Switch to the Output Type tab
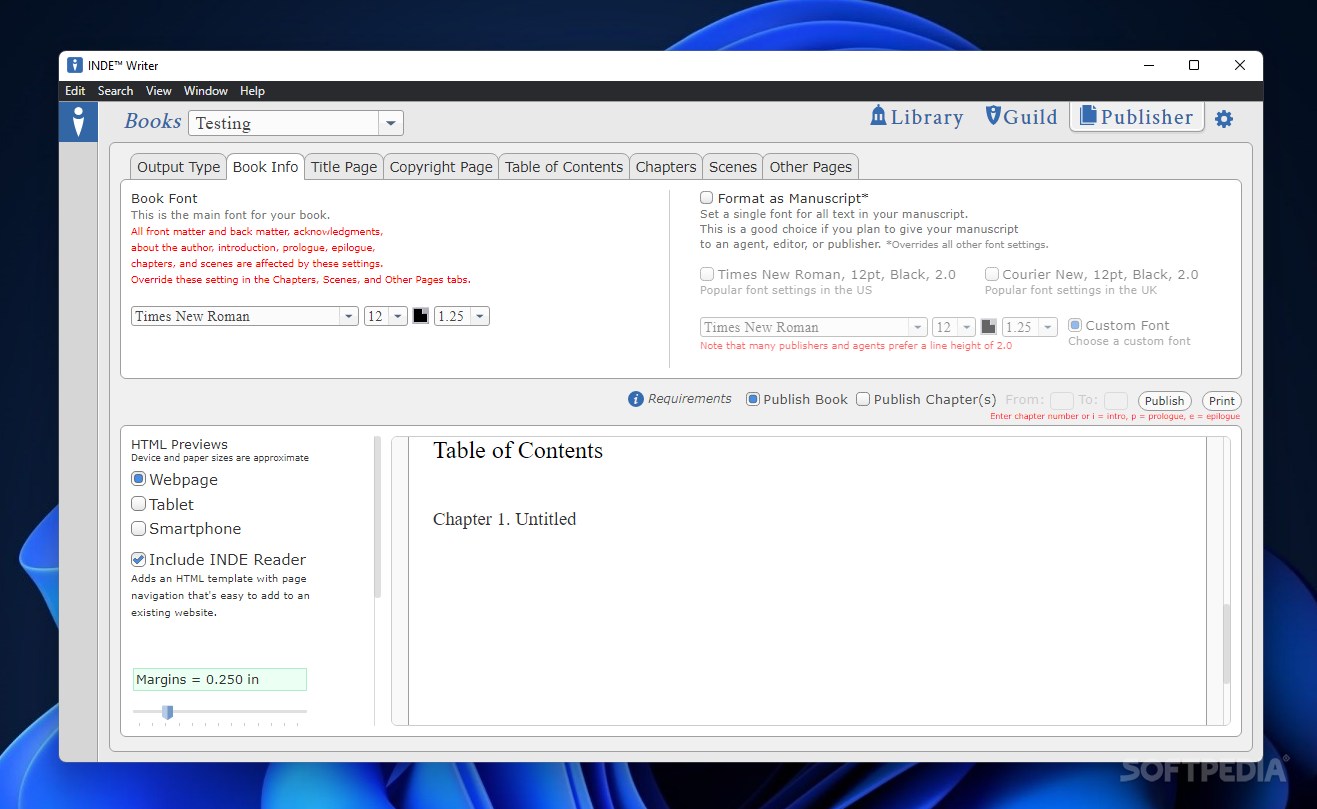The height and width of the screenshot is (809, 1317). 178,167
